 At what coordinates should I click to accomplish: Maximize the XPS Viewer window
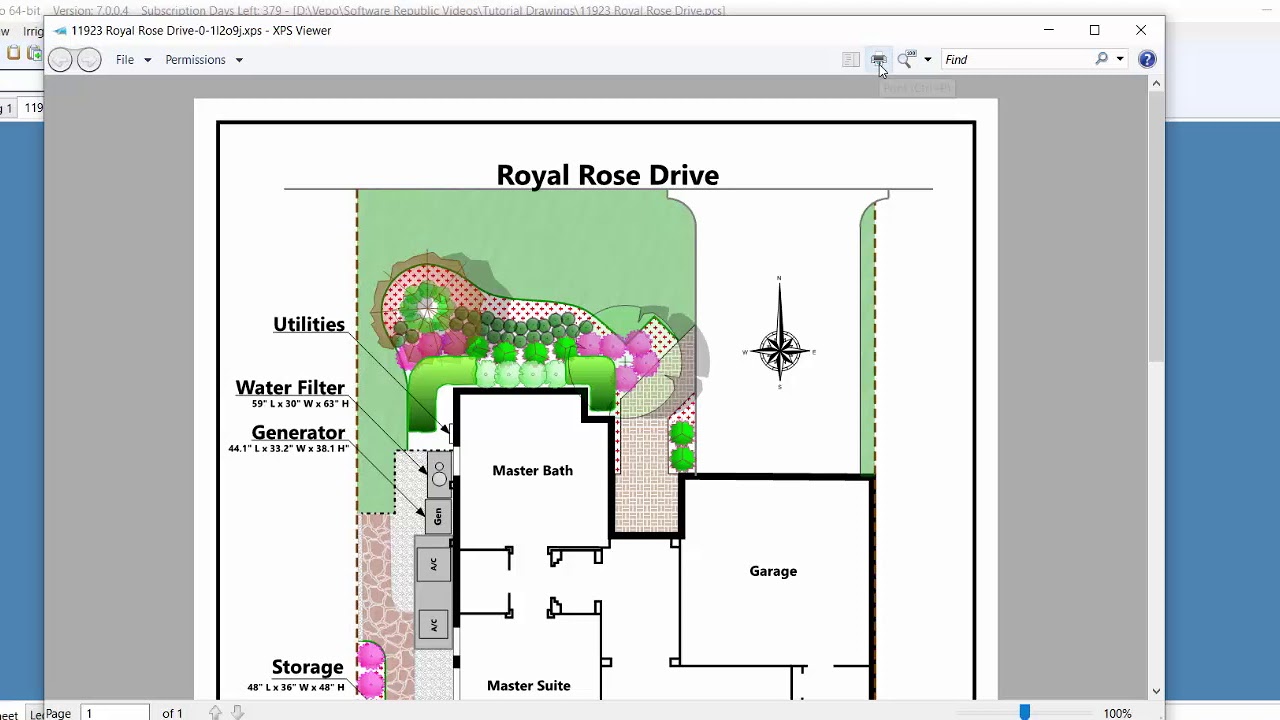pyautogui.click(x=1094, y=30)
